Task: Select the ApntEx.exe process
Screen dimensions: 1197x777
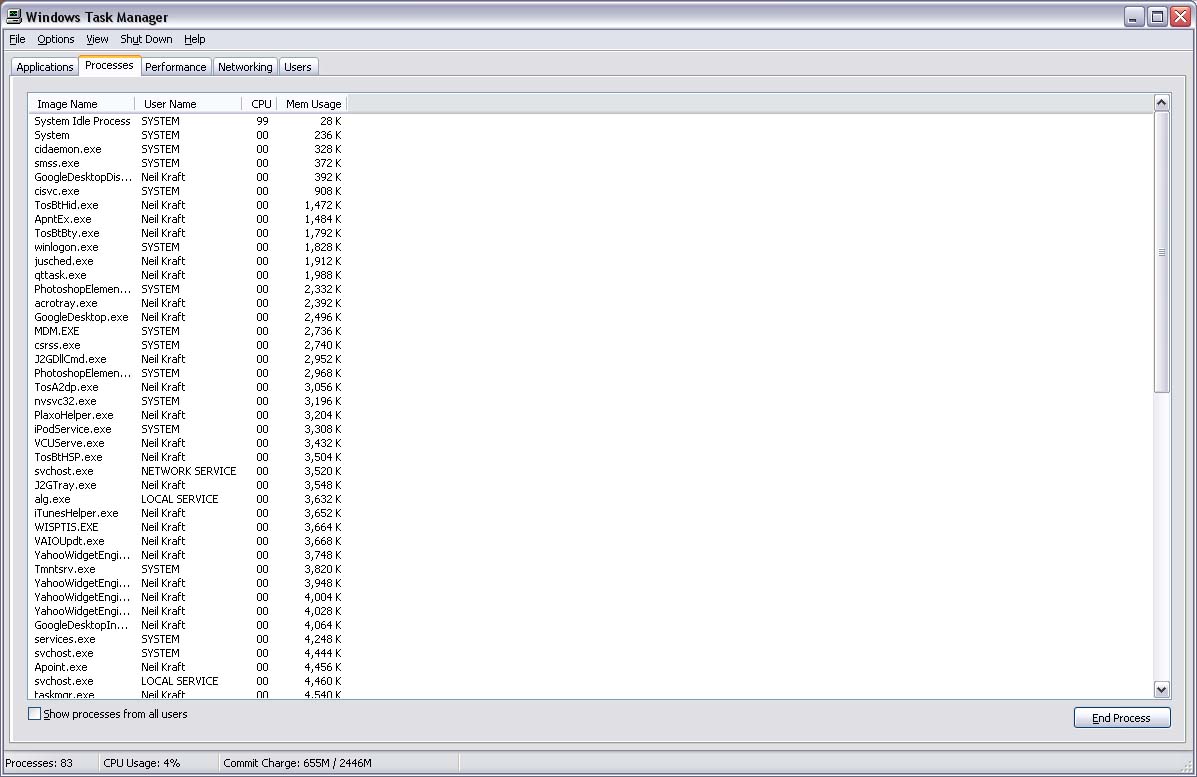Action: pyautogui.click(x=188, y=219)
